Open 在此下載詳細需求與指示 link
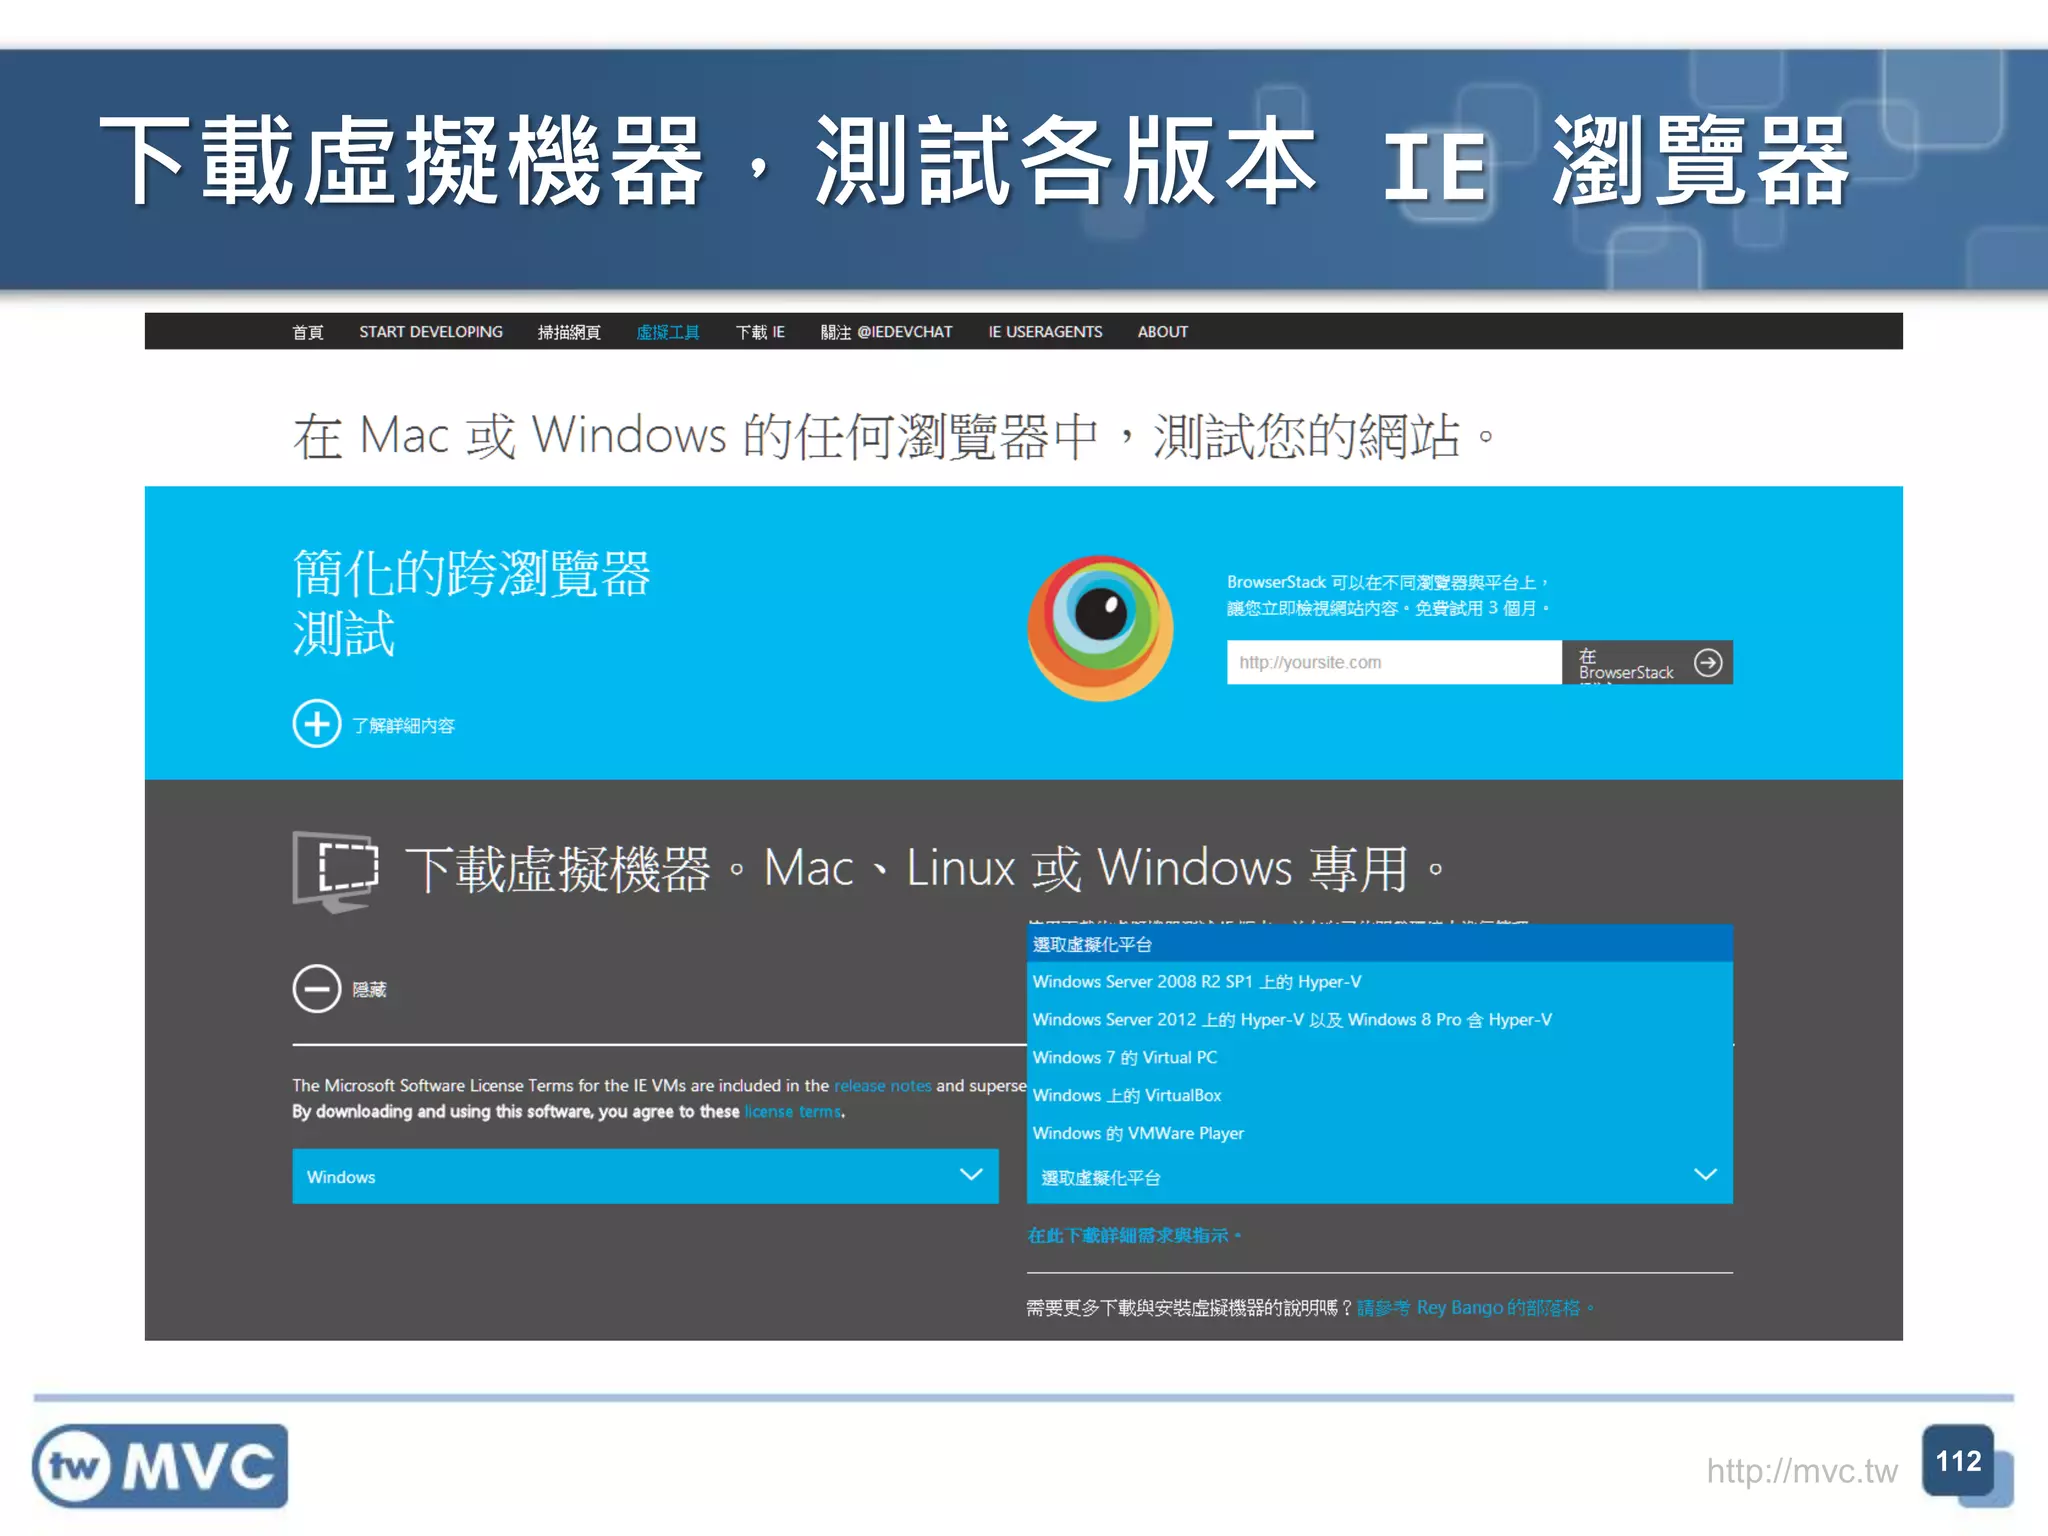The image size is (2048, 1536). pyautogui.click(x=1134, y=1236)
